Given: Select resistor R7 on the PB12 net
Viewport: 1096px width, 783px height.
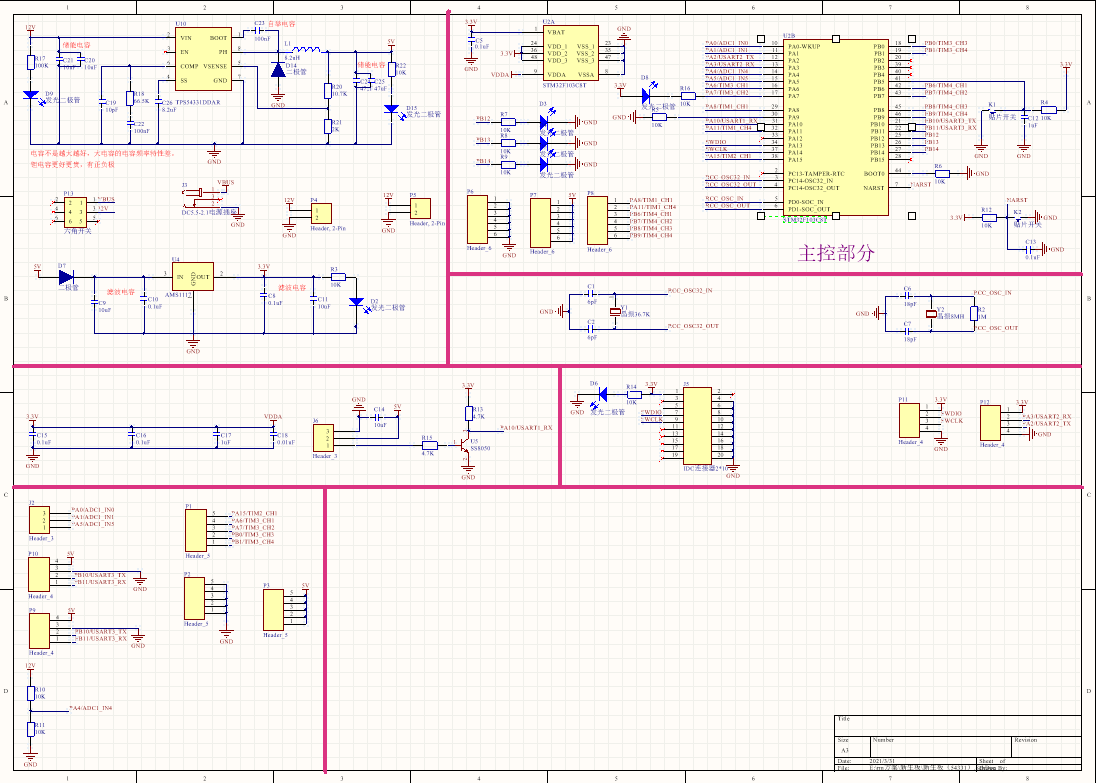Looking at the screenshot, I should coord(509,122).
